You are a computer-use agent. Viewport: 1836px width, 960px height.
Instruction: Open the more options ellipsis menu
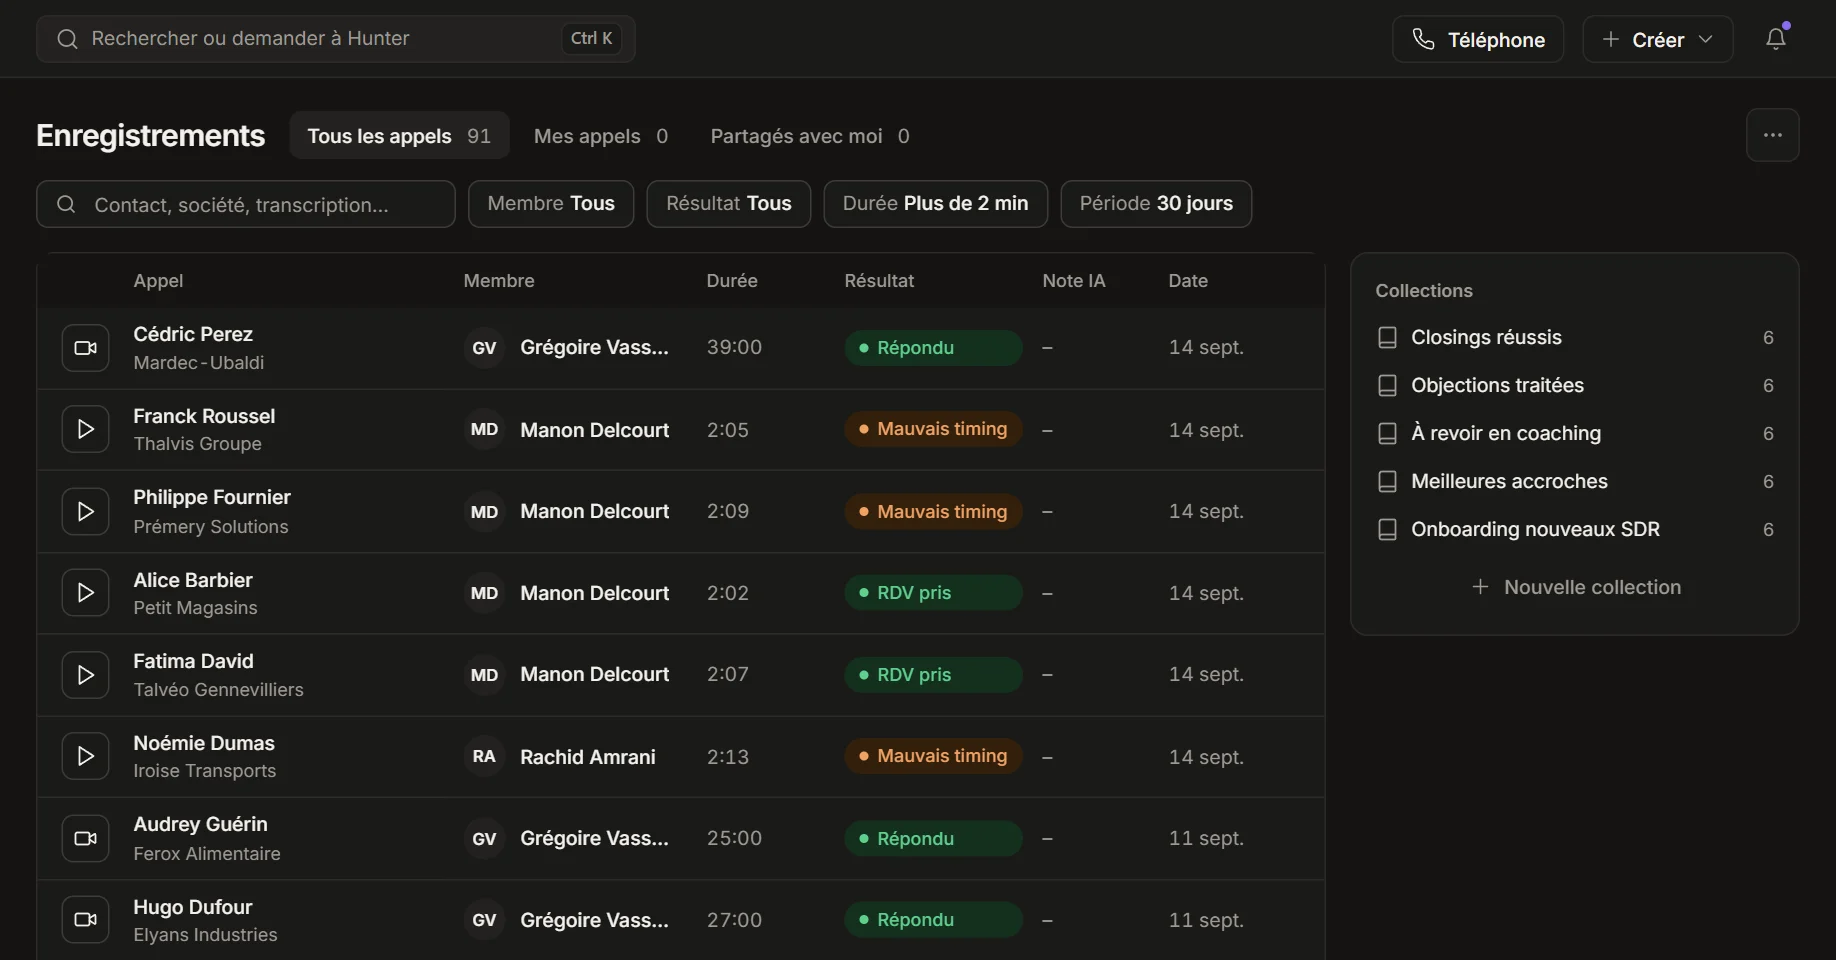[1773, 135]
